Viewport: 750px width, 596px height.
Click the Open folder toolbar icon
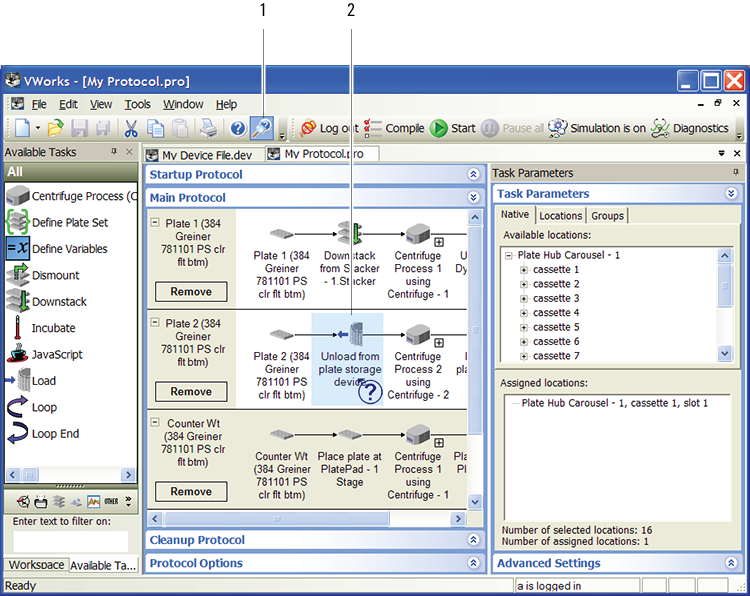(x=55, y=128)
